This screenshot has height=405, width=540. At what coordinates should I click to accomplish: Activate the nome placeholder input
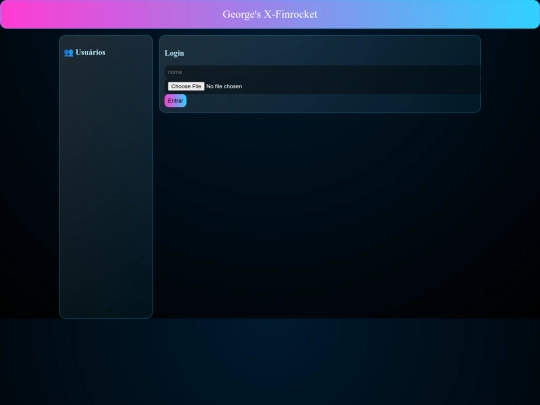point(322,72)
